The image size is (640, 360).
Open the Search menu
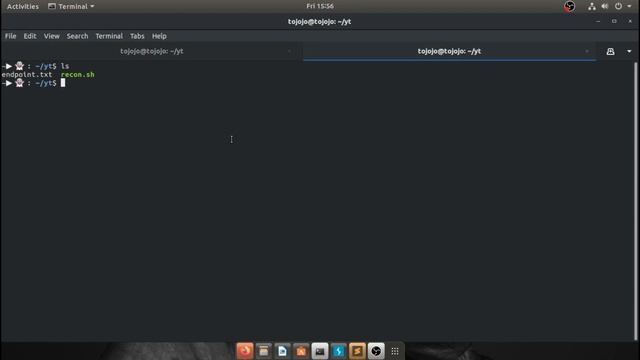coord(78,36)
